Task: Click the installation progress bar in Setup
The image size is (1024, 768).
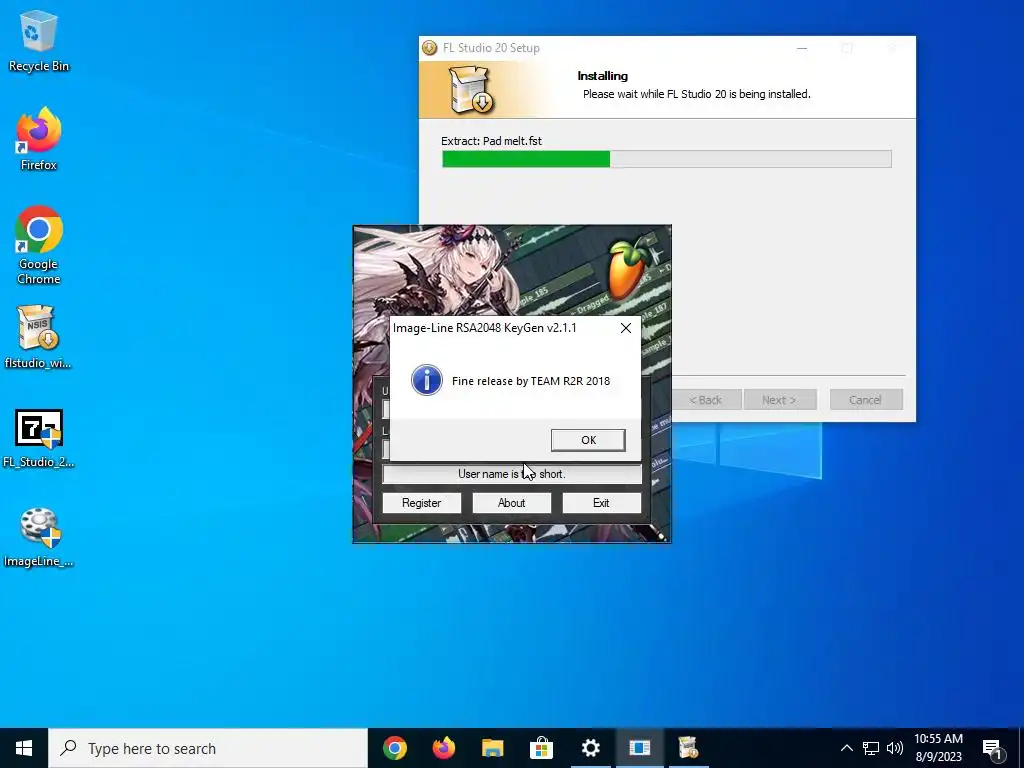Action: pyautogui.click(x=667, y=159)
